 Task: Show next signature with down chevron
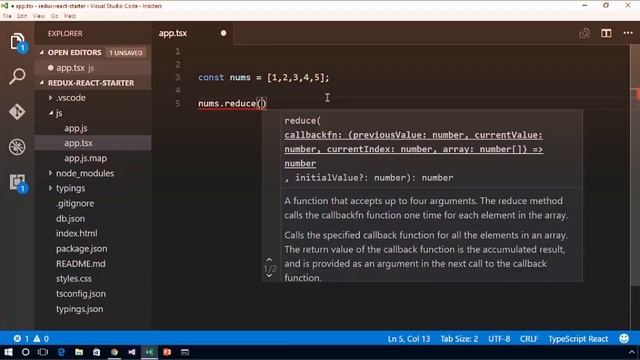[269, 276]
